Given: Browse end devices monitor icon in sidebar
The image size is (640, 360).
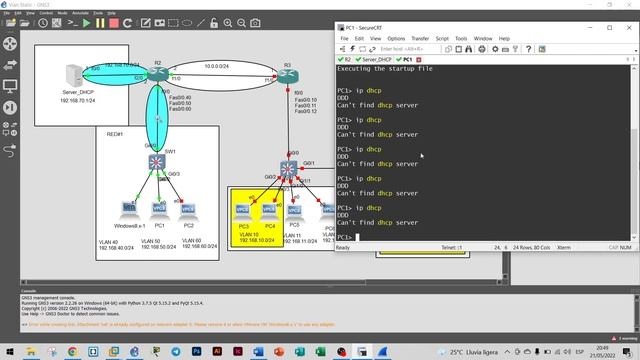Looking at the screenshot, I should 10,86.
